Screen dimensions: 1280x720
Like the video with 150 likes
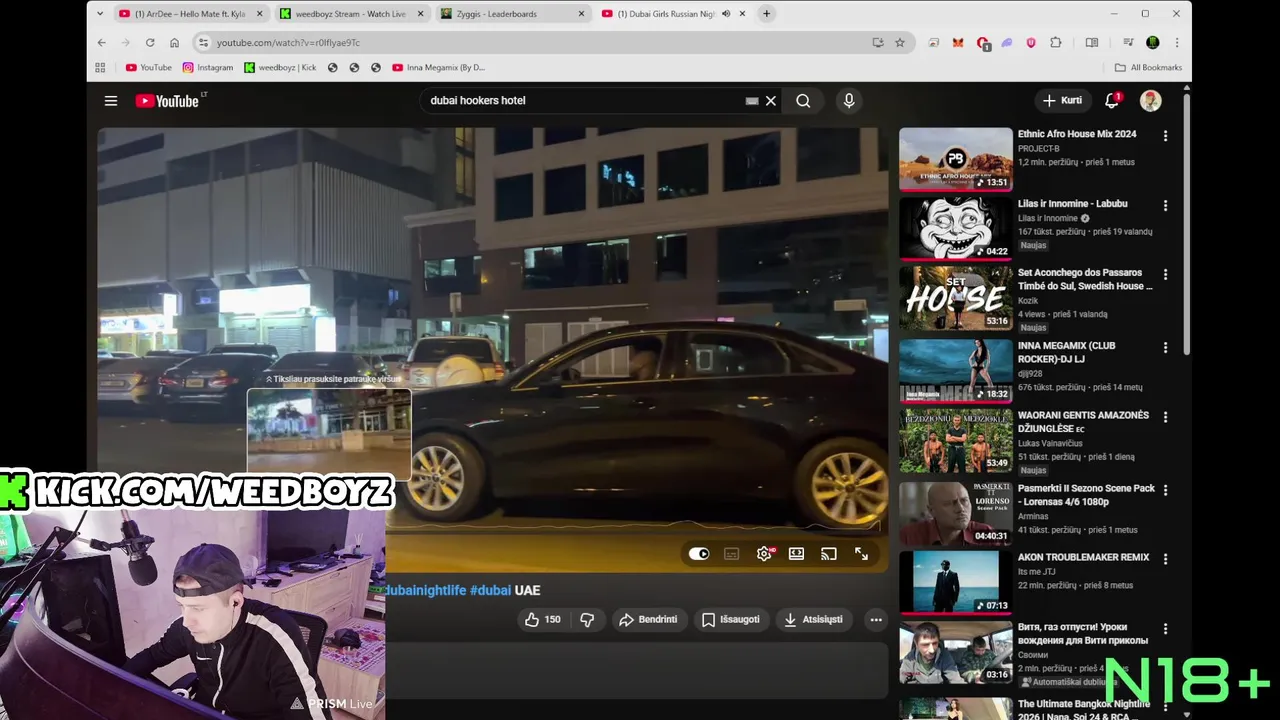[x=543, y=620]
